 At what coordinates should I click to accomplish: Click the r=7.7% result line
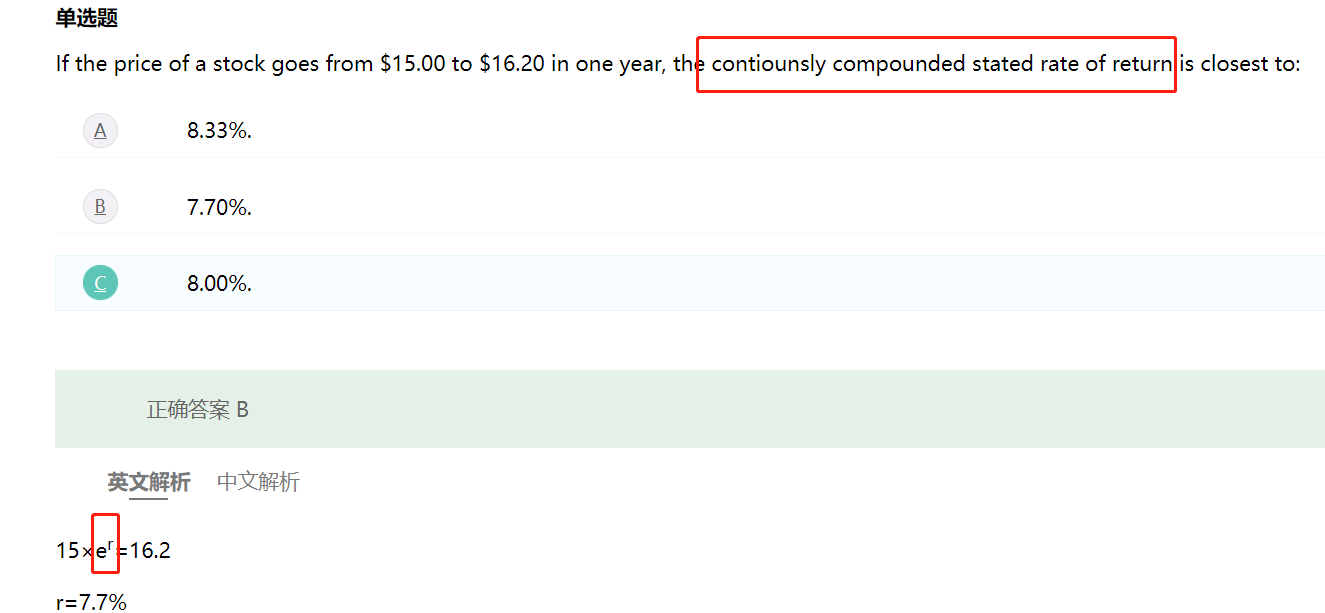[91, 602]
